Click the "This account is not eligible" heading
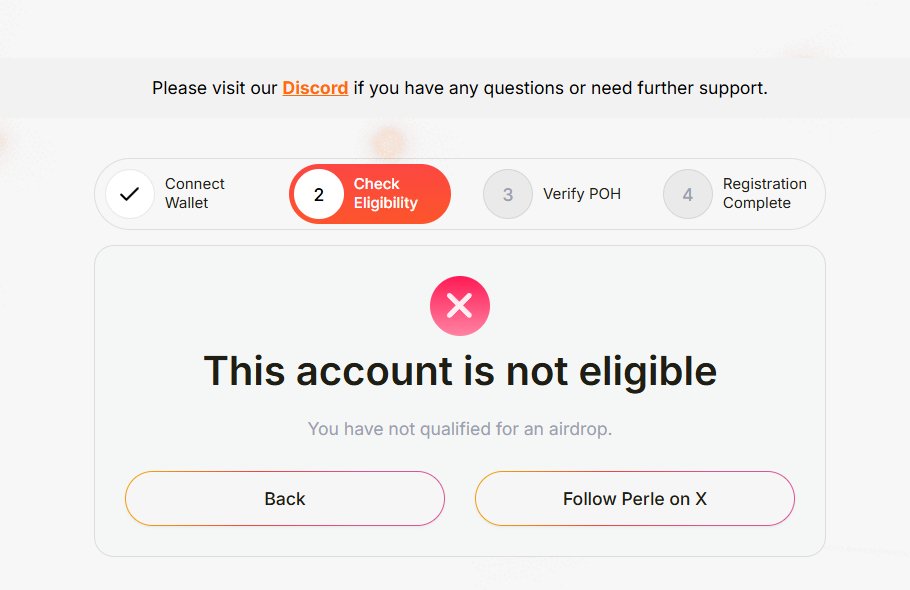 (x=460, y=371)
